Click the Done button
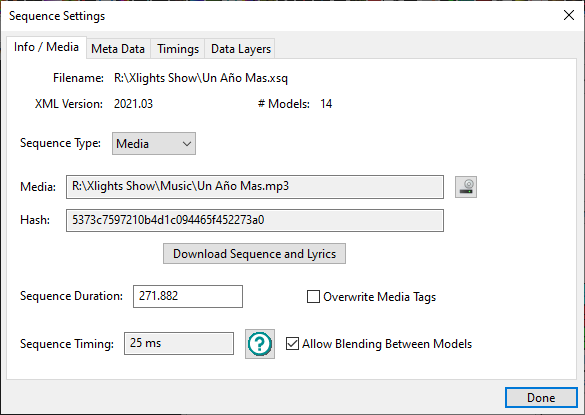585x415 pixels. [x=541, y=398]
